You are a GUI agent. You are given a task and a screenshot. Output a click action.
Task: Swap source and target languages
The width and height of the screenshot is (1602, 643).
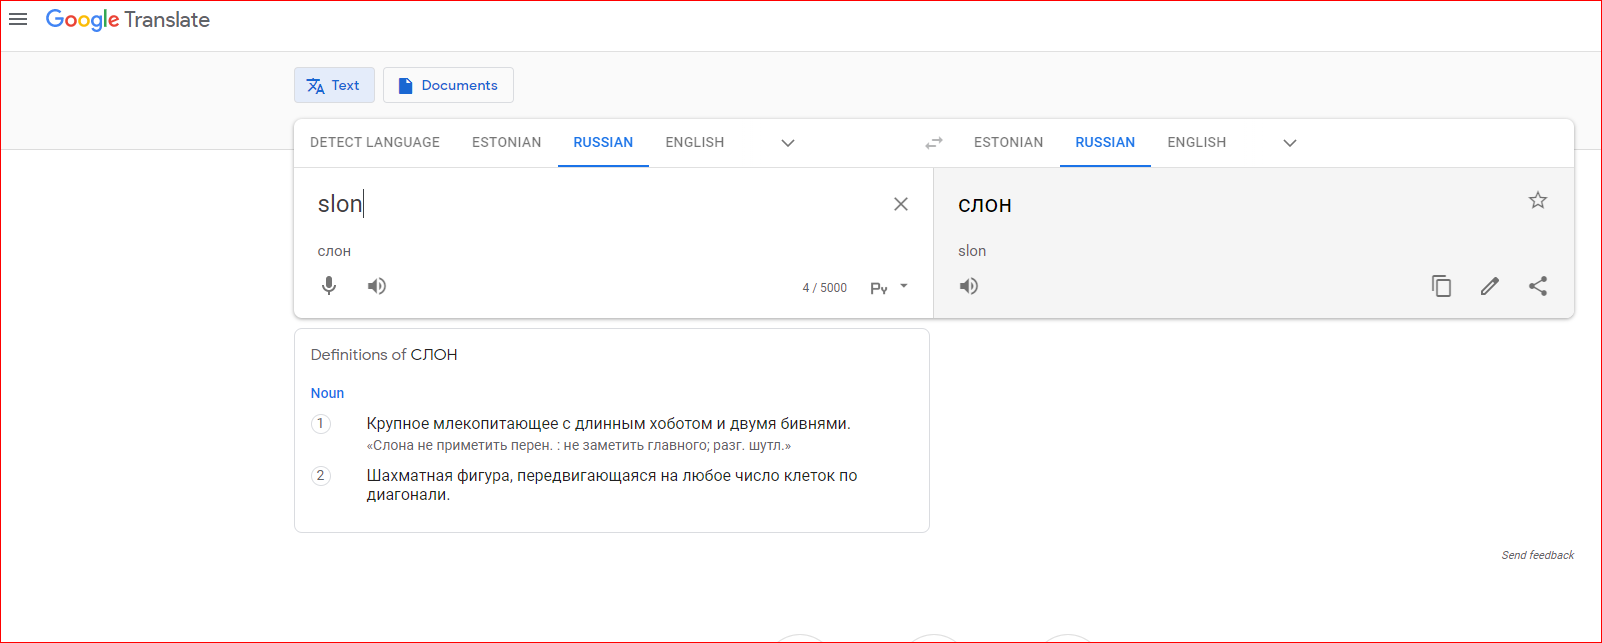pyautogui.click(x=934, y=143)
